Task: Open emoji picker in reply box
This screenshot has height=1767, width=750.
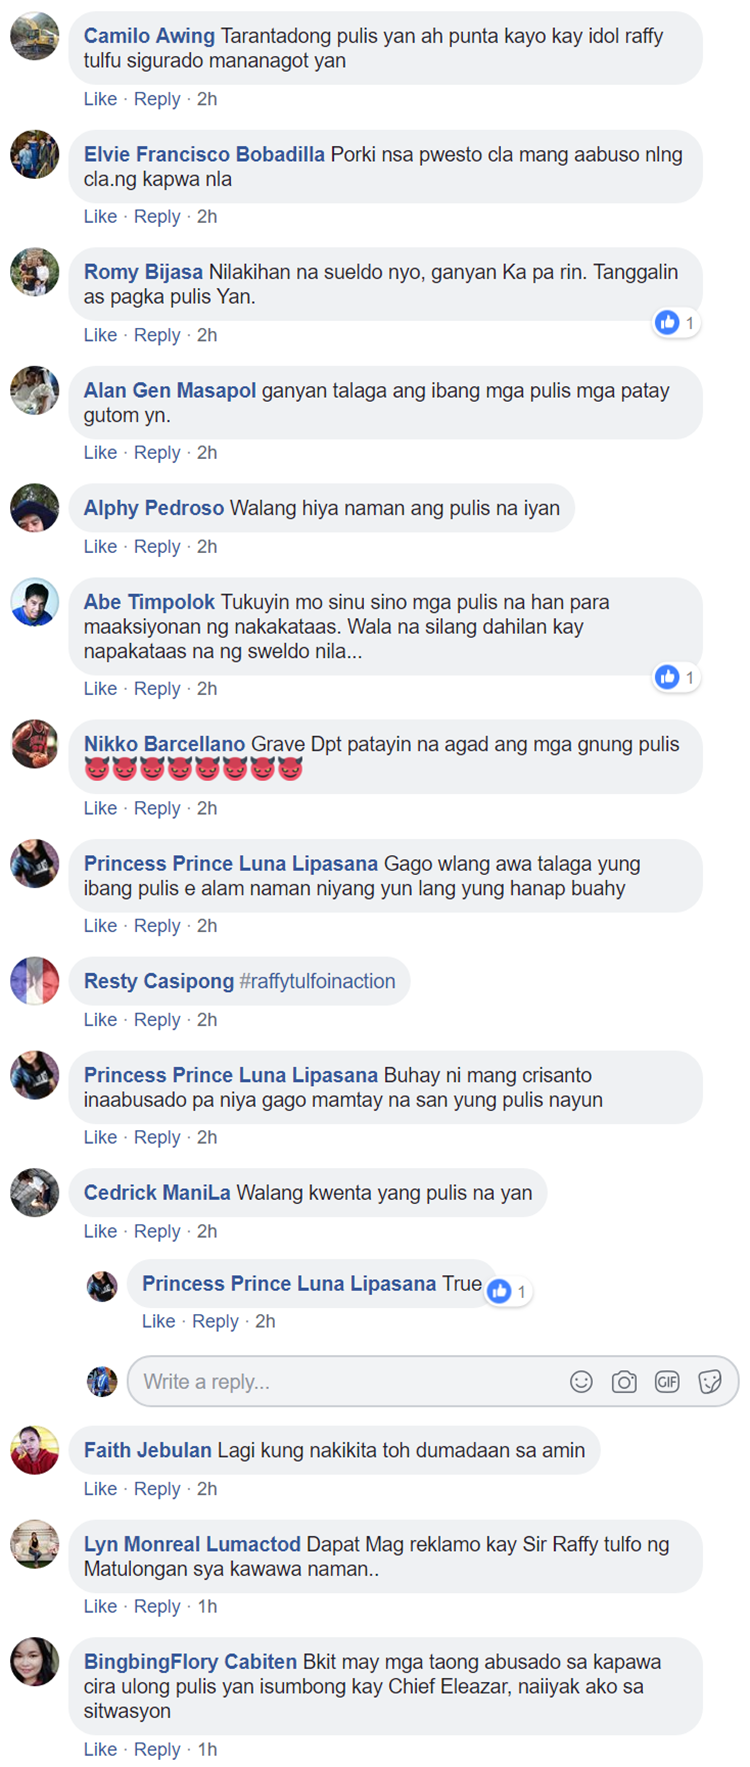Action: click(581, 1381)
